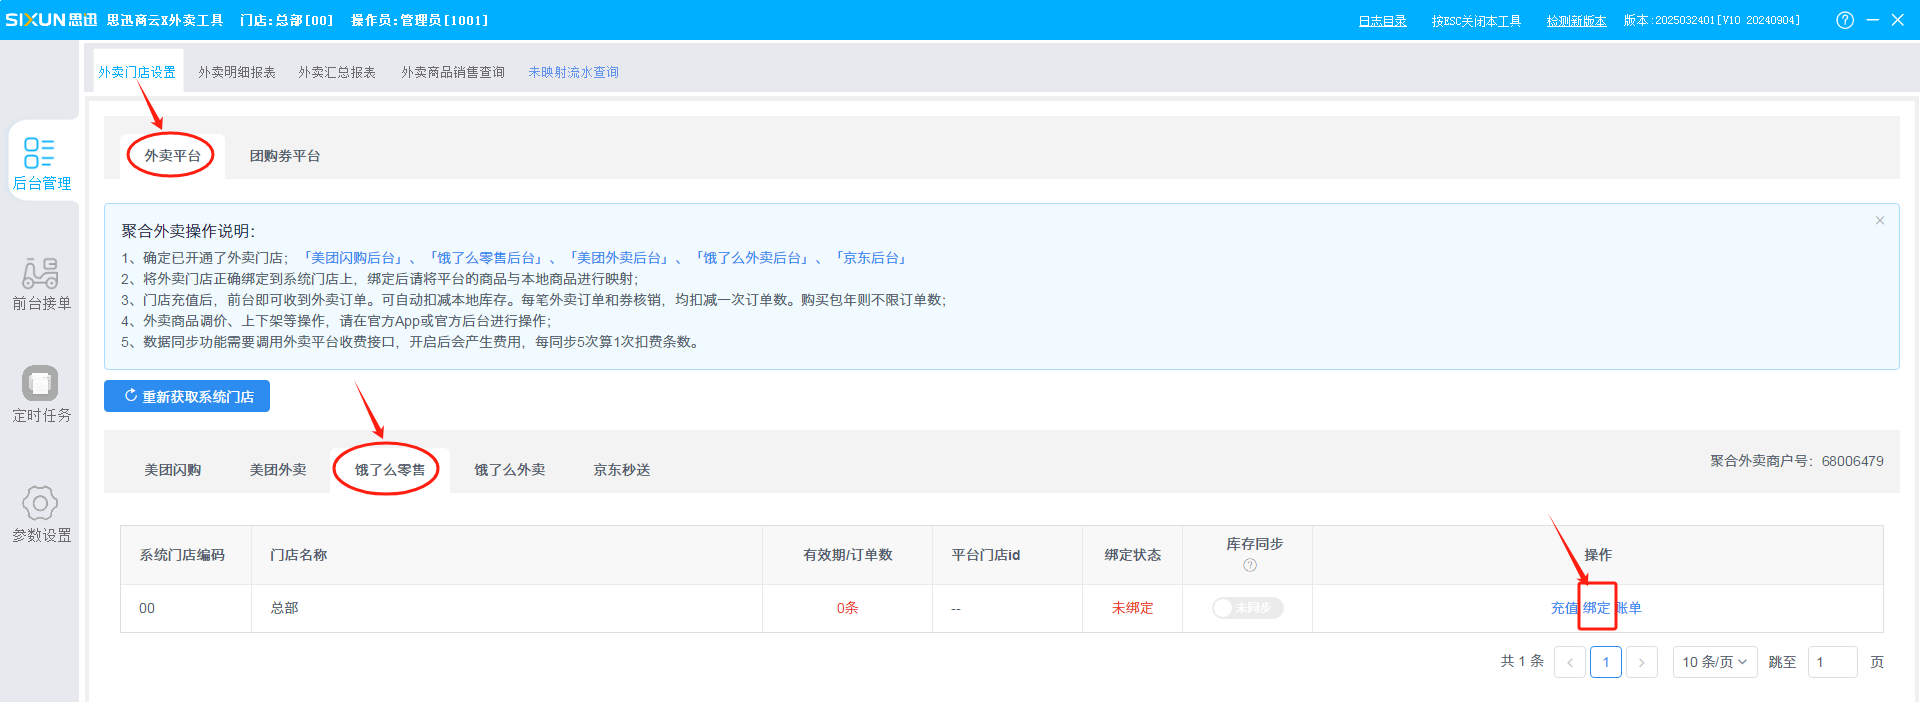The height and width of the screenshot is (702, 1920).
Task: Go to previous page arrow
Action: click(1569, 662)
